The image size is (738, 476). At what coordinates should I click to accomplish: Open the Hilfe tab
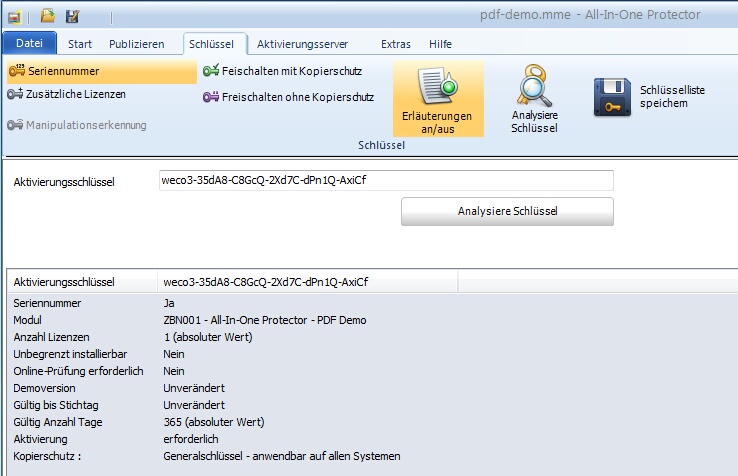coord(440,44)
